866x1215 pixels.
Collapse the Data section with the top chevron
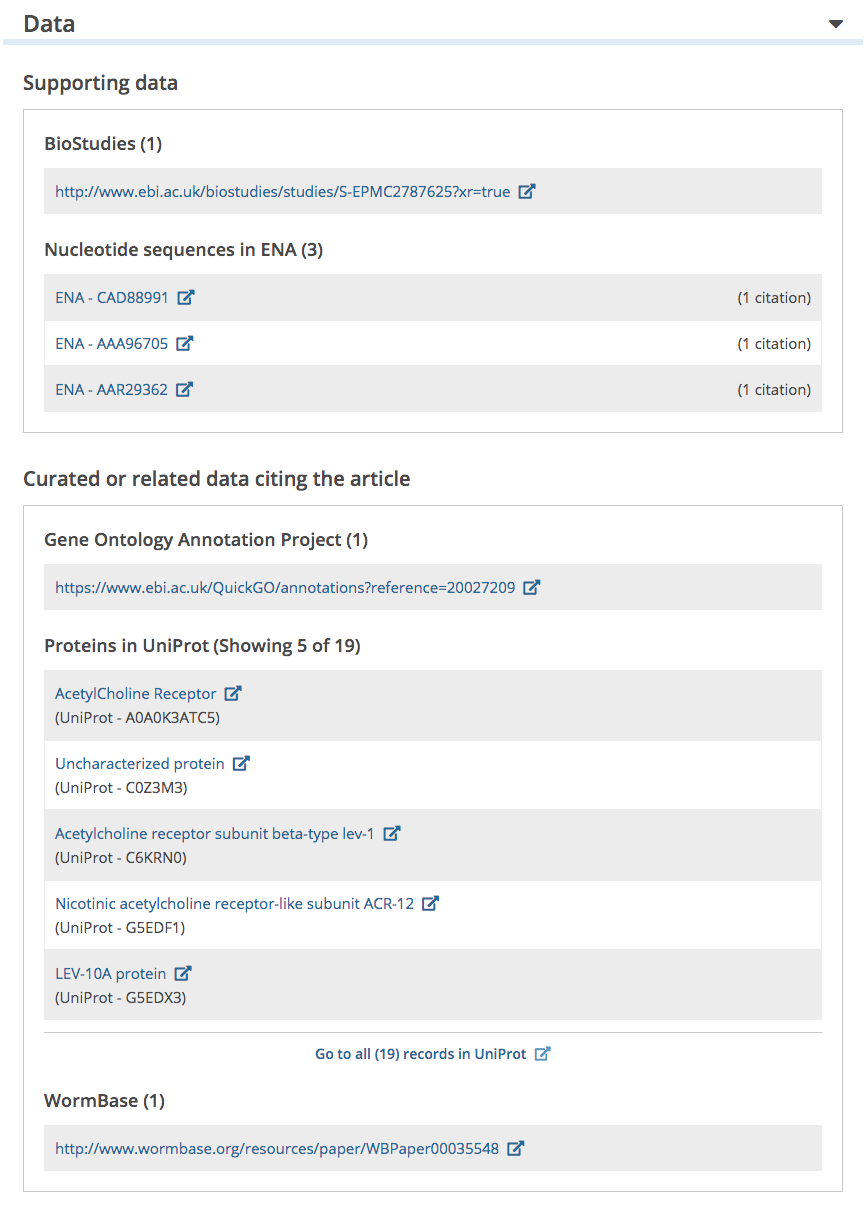[835, 22]
